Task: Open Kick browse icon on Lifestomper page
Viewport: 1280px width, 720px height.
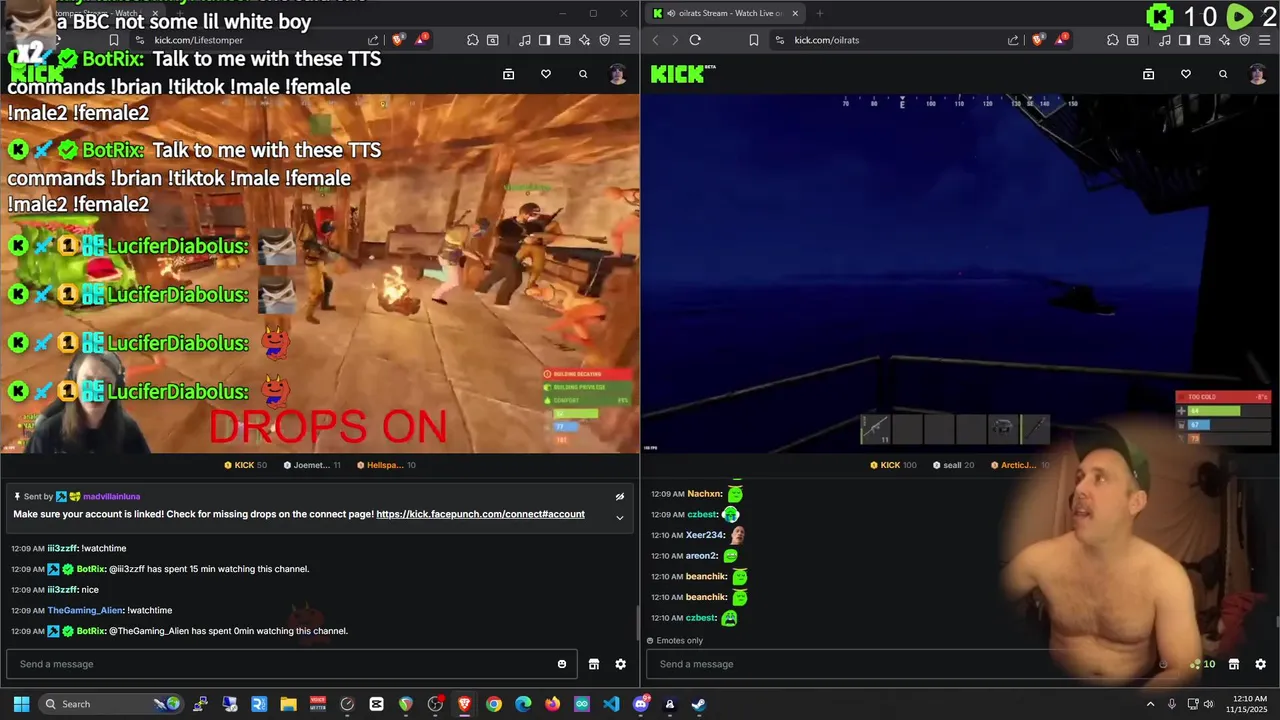Action: pyautogui.click(x=508, y=74)
